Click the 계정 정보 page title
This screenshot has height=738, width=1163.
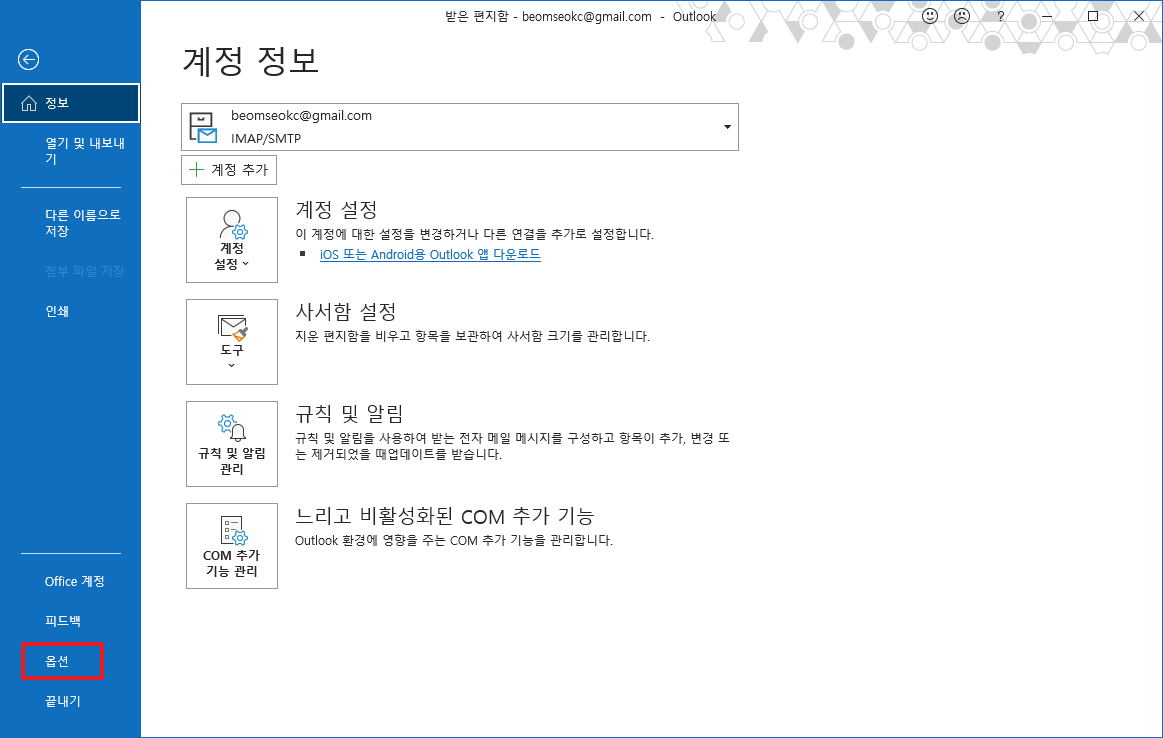pos(251,61)
